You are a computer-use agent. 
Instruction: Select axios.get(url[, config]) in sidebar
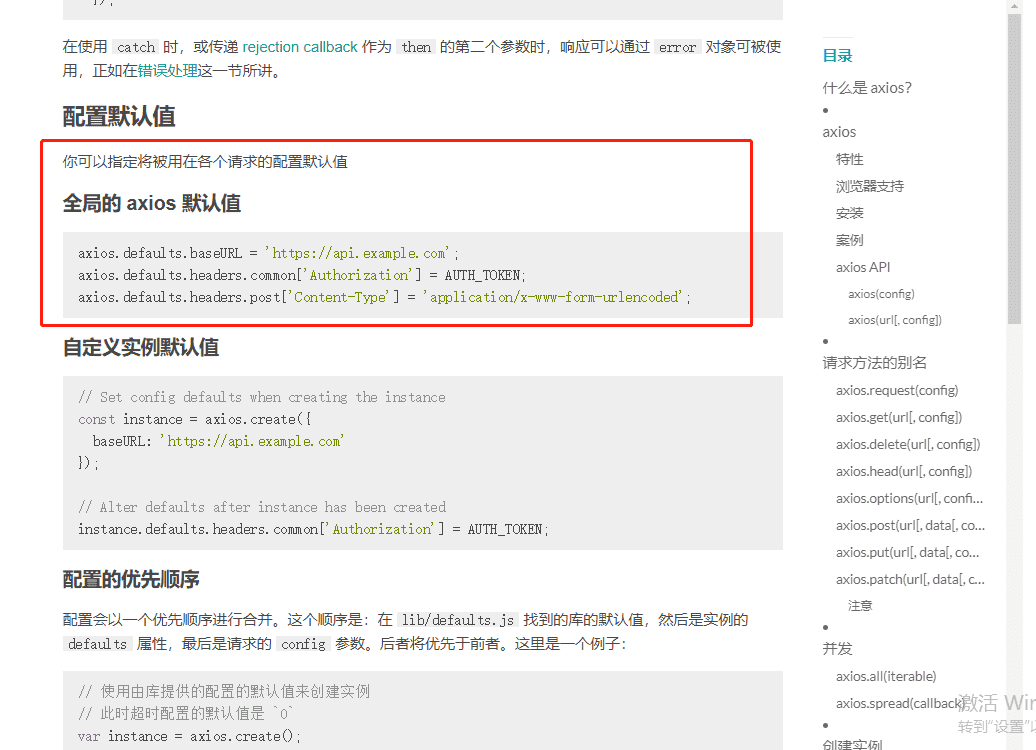click(x=899, y=418)
